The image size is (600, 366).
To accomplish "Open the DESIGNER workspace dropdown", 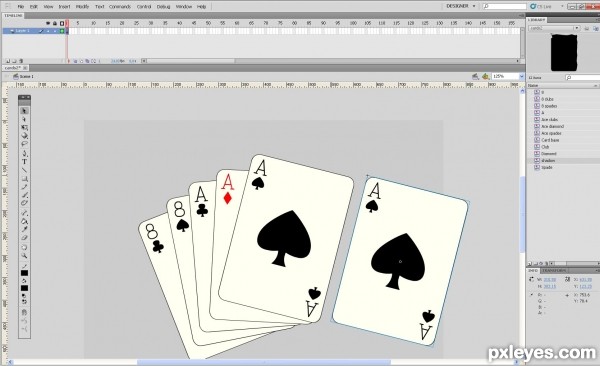I will point(461,6).
